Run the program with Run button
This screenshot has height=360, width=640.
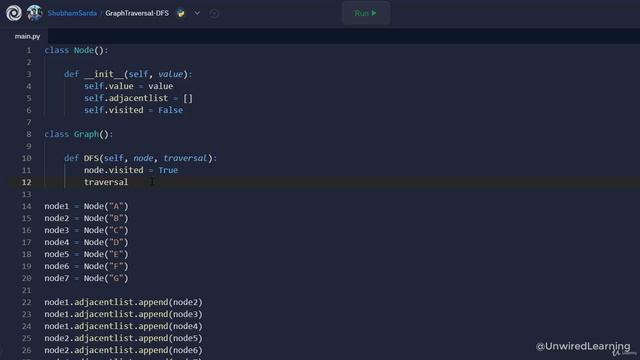coord(366,13)
